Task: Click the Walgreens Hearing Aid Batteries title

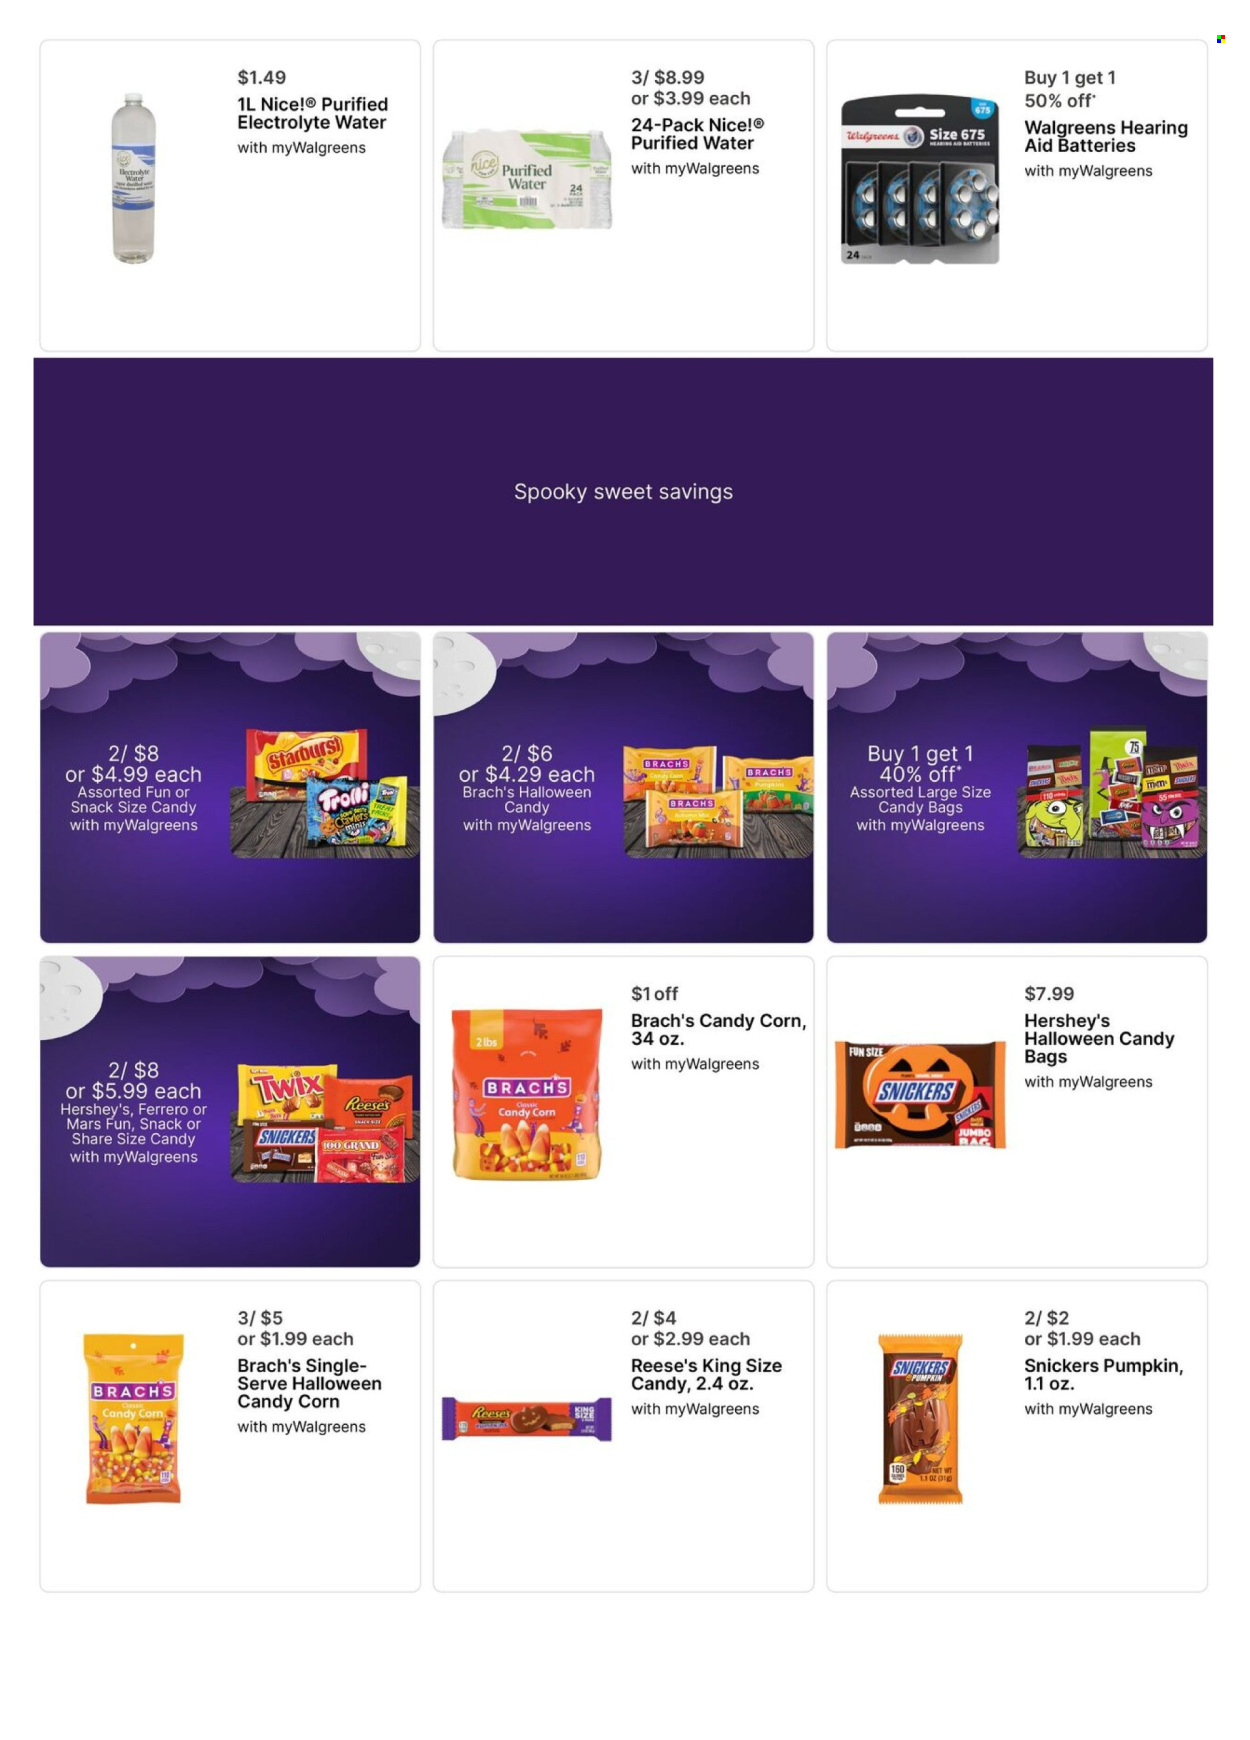Action: (x=1106, y=136)
